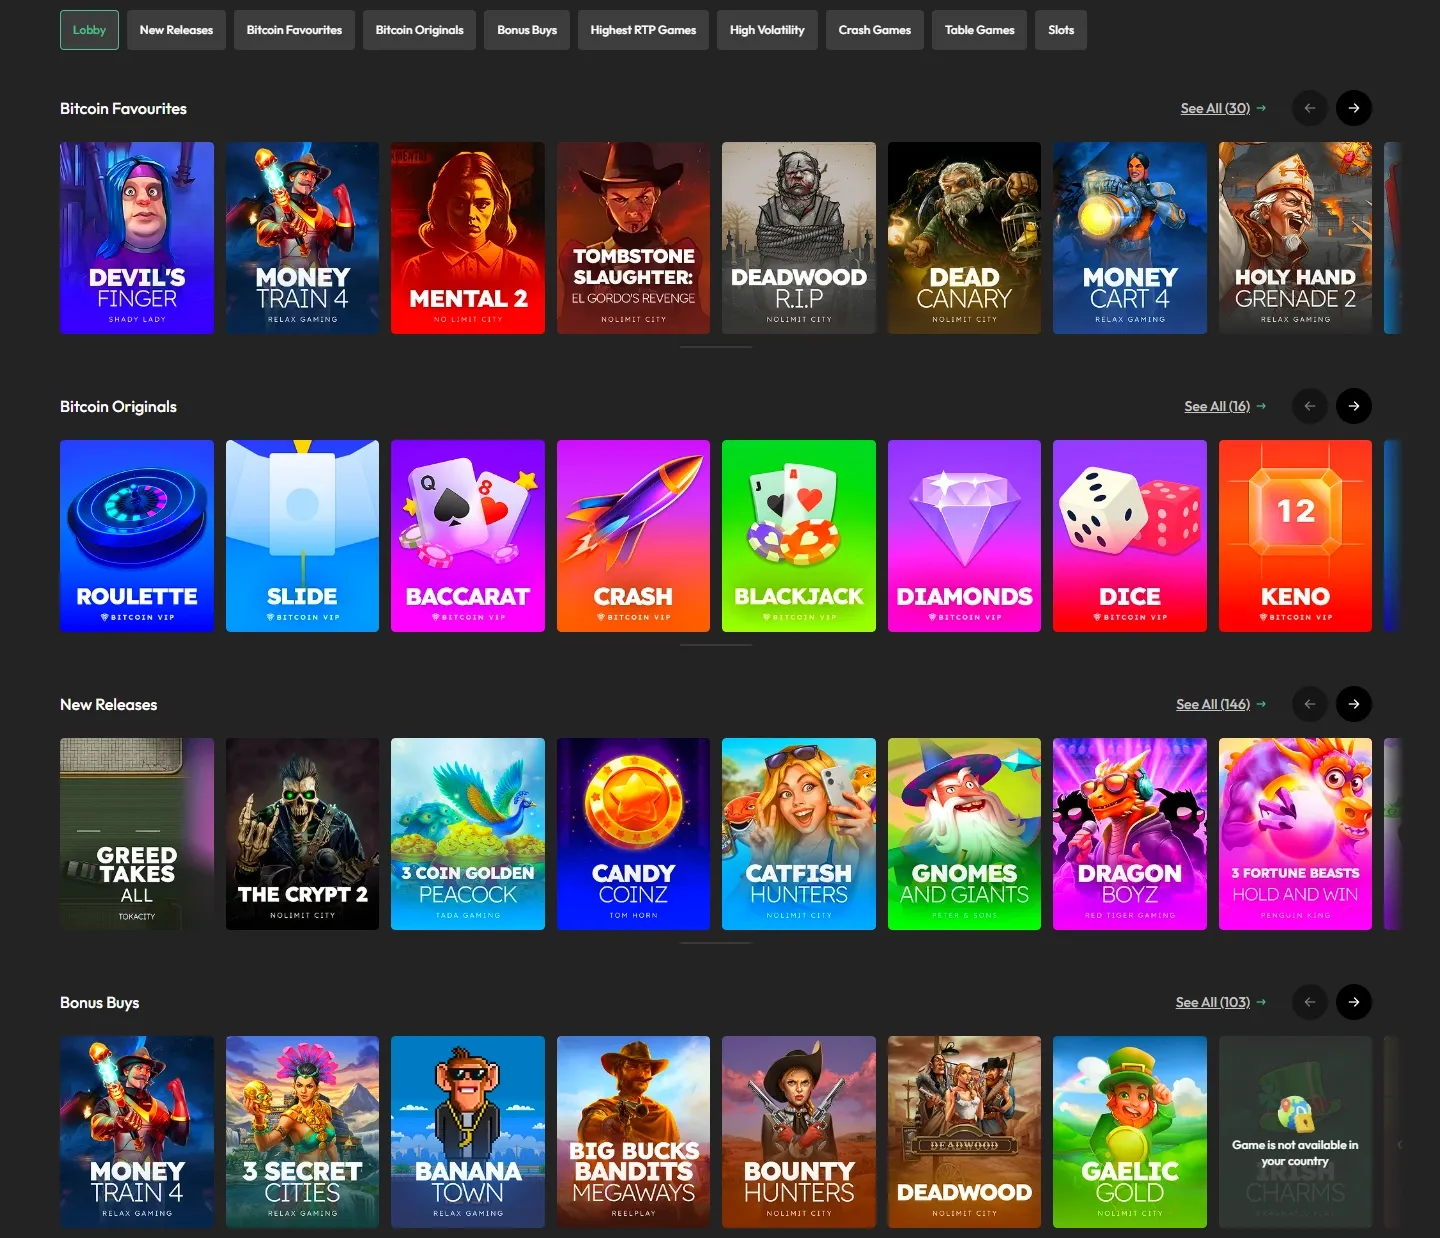Image resolution: width=1440 pixels, height=1238 pixels.
Task: Open the Table Games tab
Action: pyautogui.click(x=979, y=30)
